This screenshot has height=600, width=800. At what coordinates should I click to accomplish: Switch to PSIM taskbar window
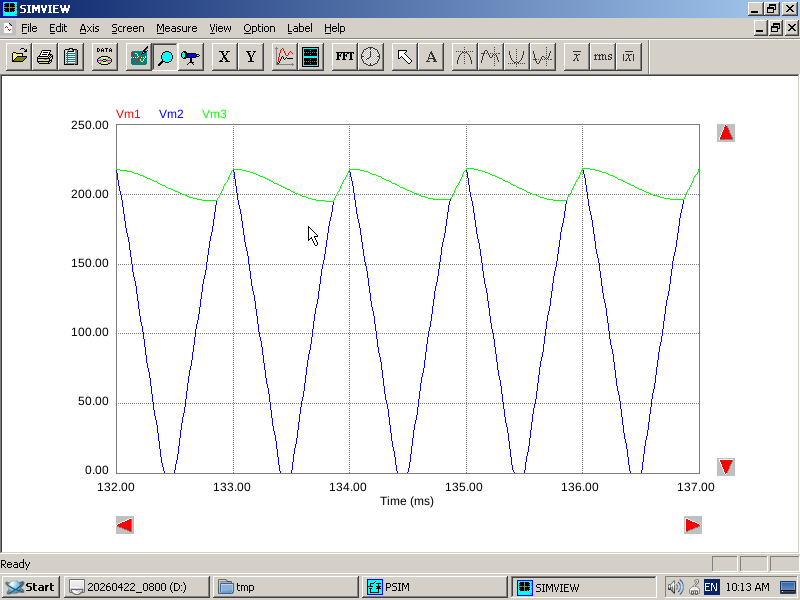tap(434, 587)
